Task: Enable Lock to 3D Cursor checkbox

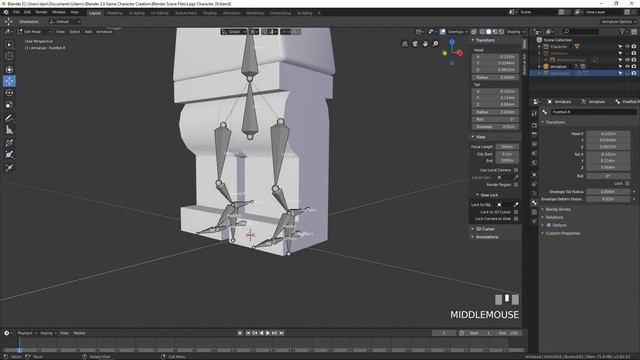Action: (516, 212)
